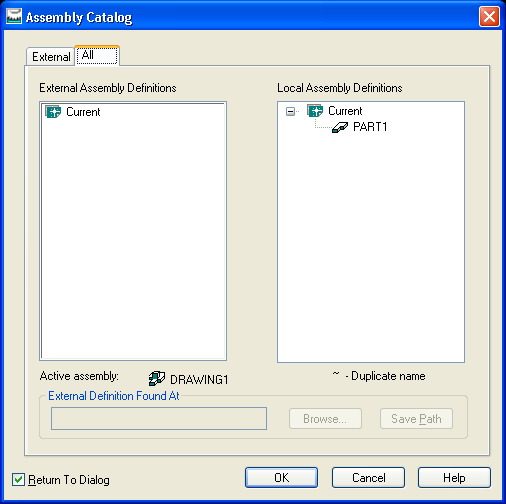Close the Assembly Catalog dialog

489,16
